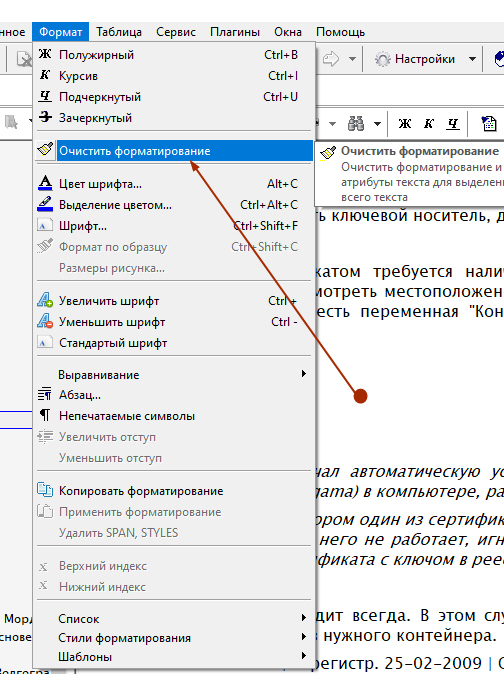Click the Decrease font icon in the menu
Viewport: 504px width, 674px height.
tap(45, 321)
